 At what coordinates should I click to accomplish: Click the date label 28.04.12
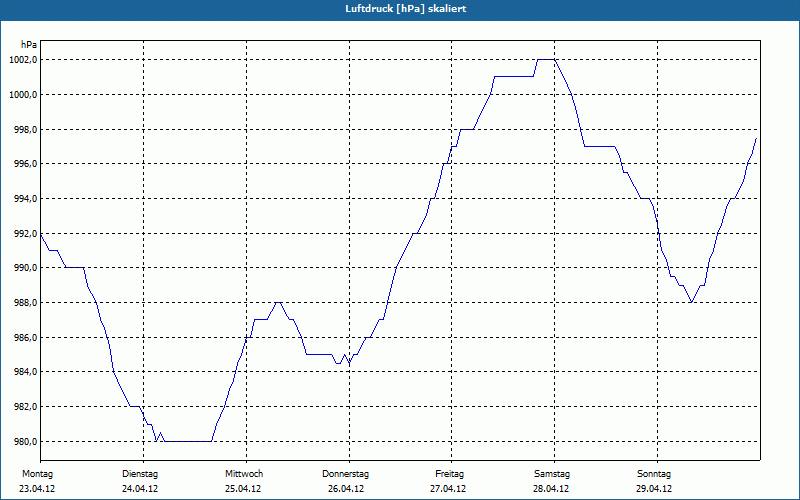click(x=552, y=489)
